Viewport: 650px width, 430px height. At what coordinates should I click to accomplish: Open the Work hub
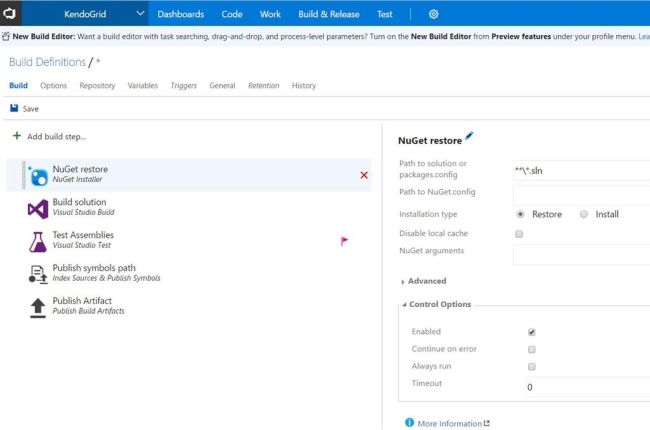[x=270, y=14]
